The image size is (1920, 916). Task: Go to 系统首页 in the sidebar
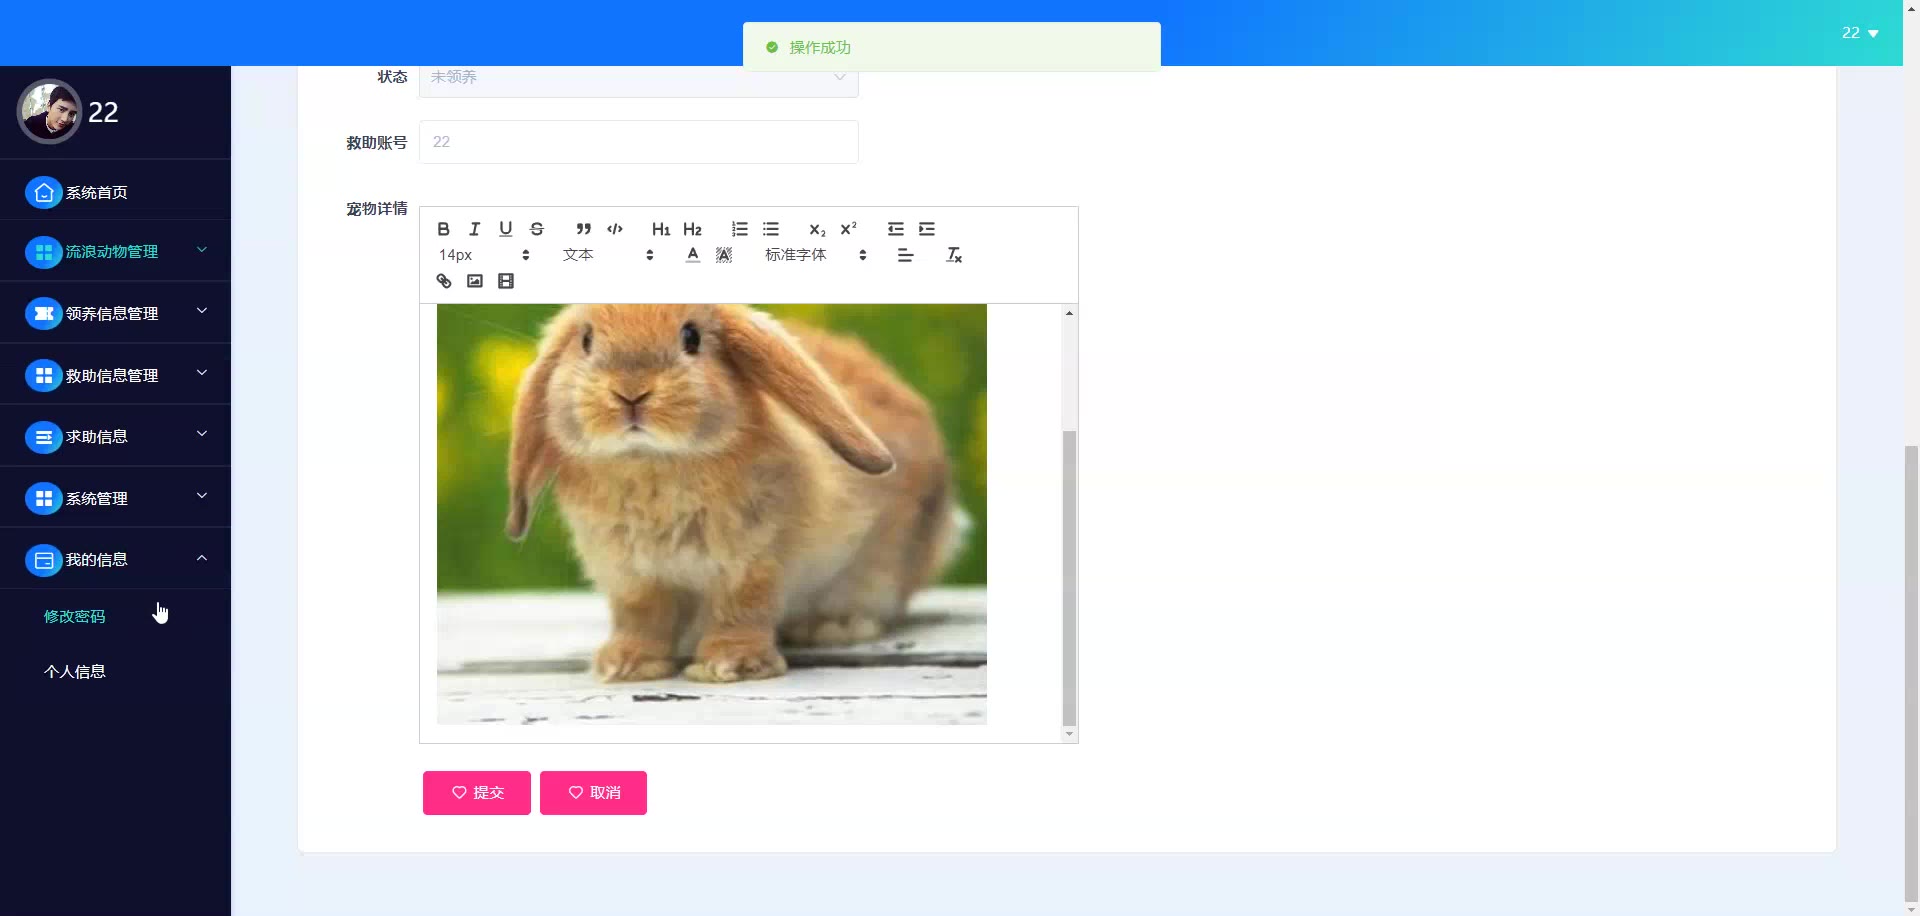(x=97, y=193)
